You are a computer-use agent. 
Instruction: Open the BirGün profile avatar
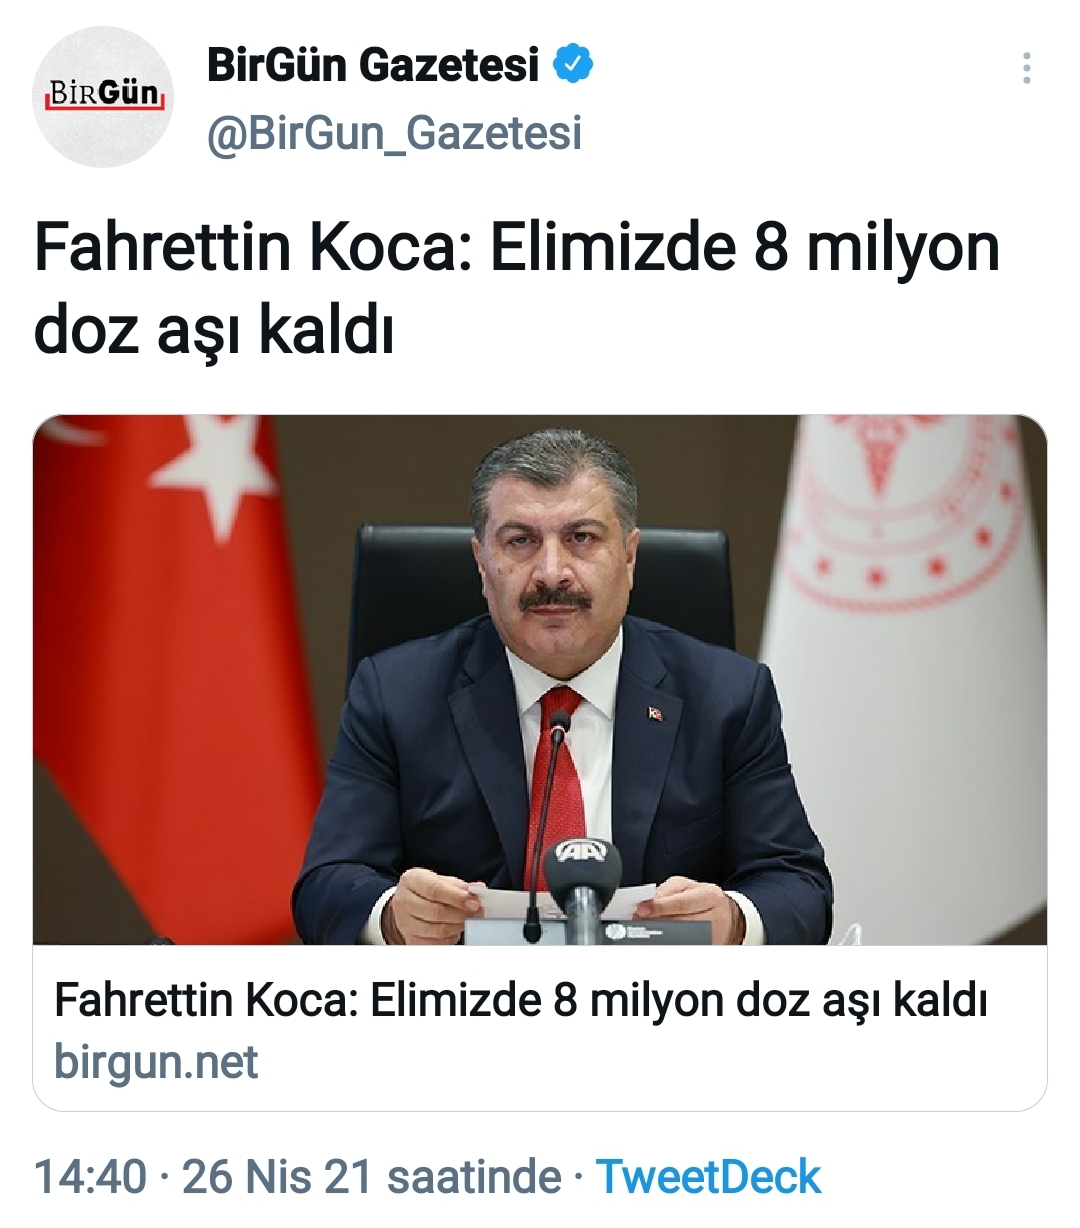103,96
